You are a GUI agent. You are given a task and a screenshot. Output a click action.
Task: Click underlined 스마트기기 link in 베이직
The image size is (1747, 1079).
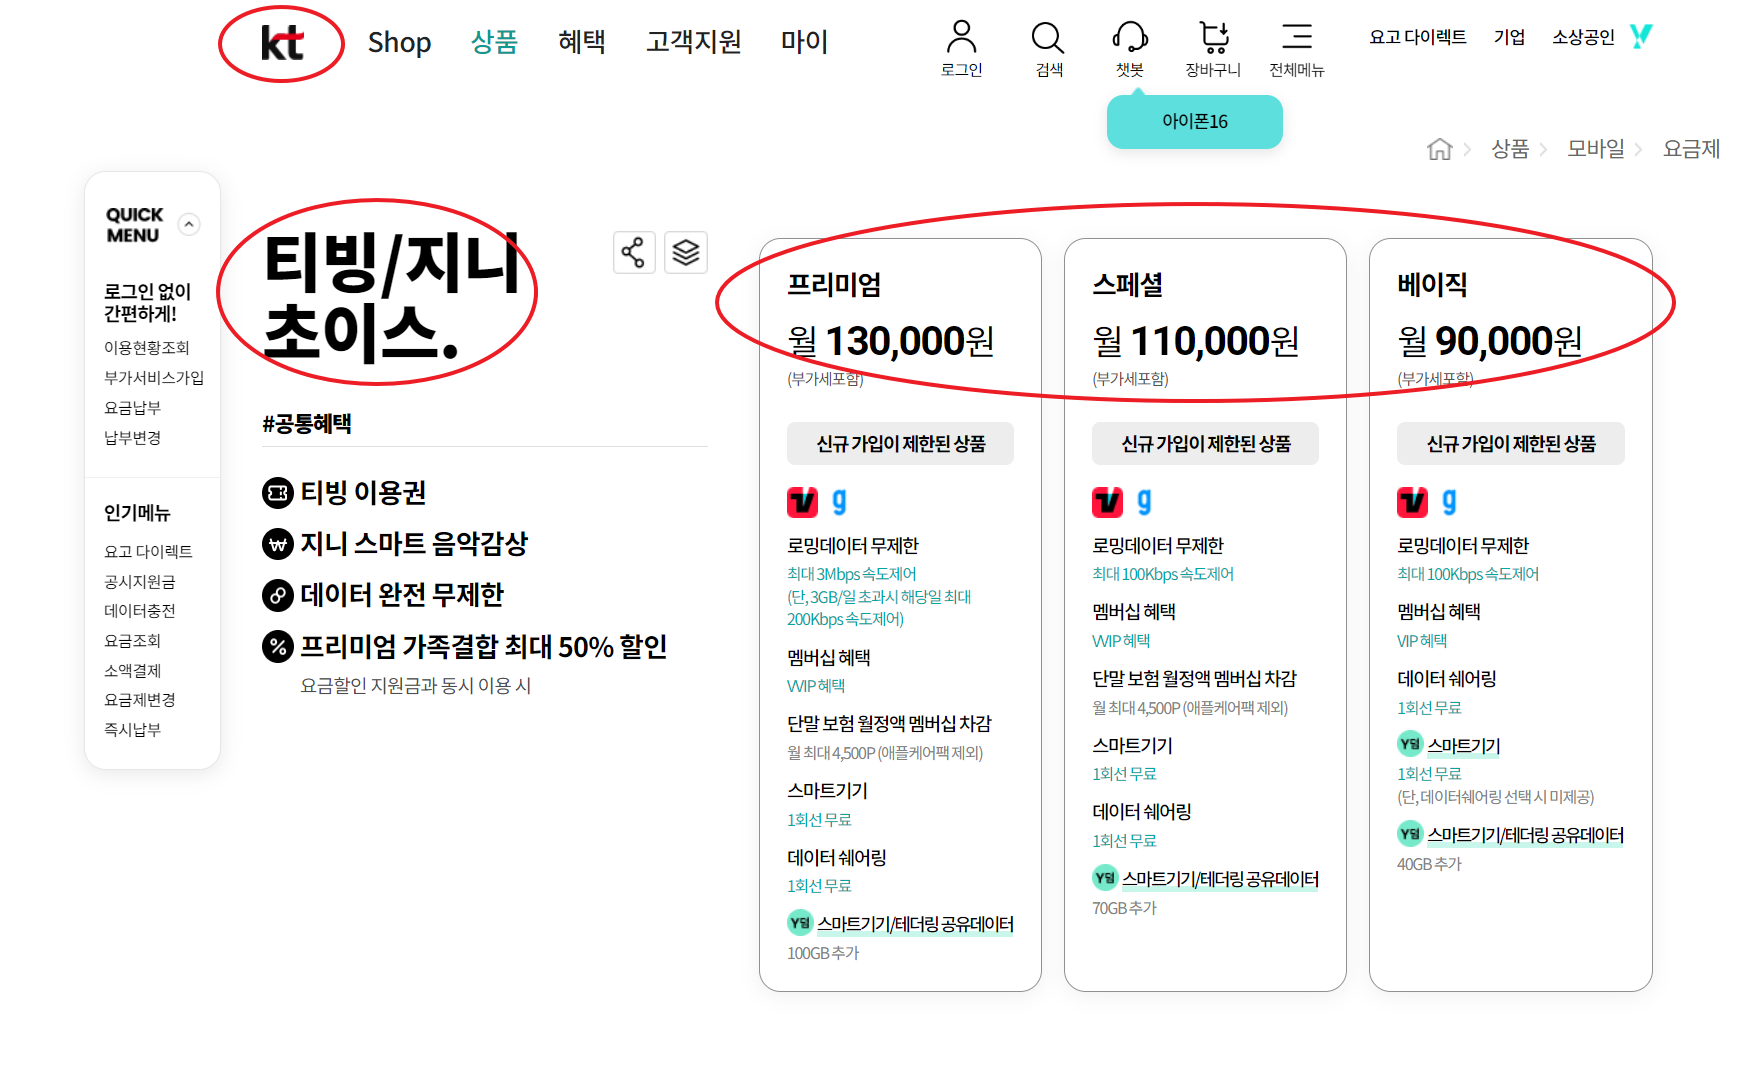pos(1464,746)
